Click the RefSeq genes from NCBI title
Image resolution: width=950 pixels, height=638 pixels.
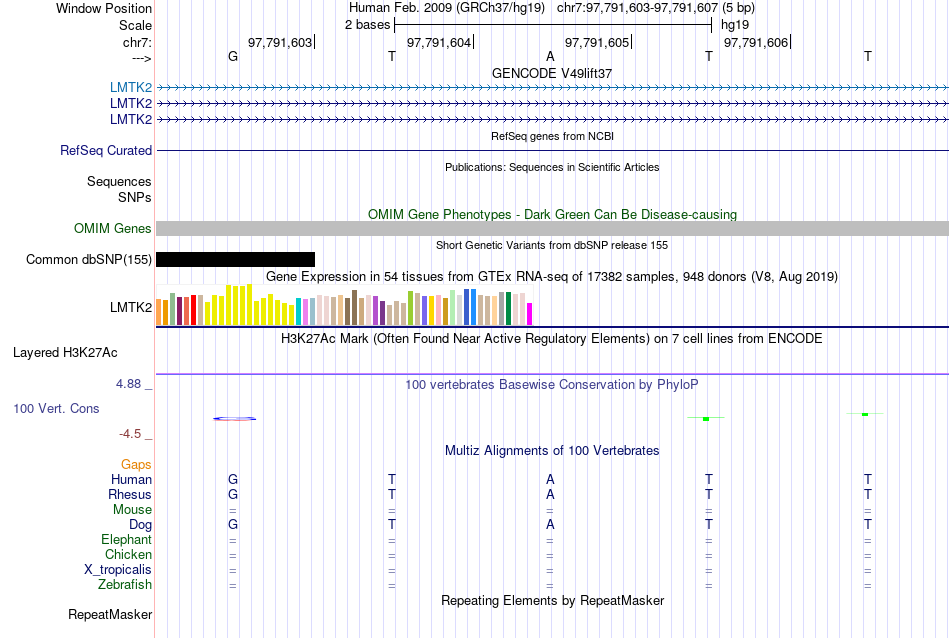click(x=553, y=136)
